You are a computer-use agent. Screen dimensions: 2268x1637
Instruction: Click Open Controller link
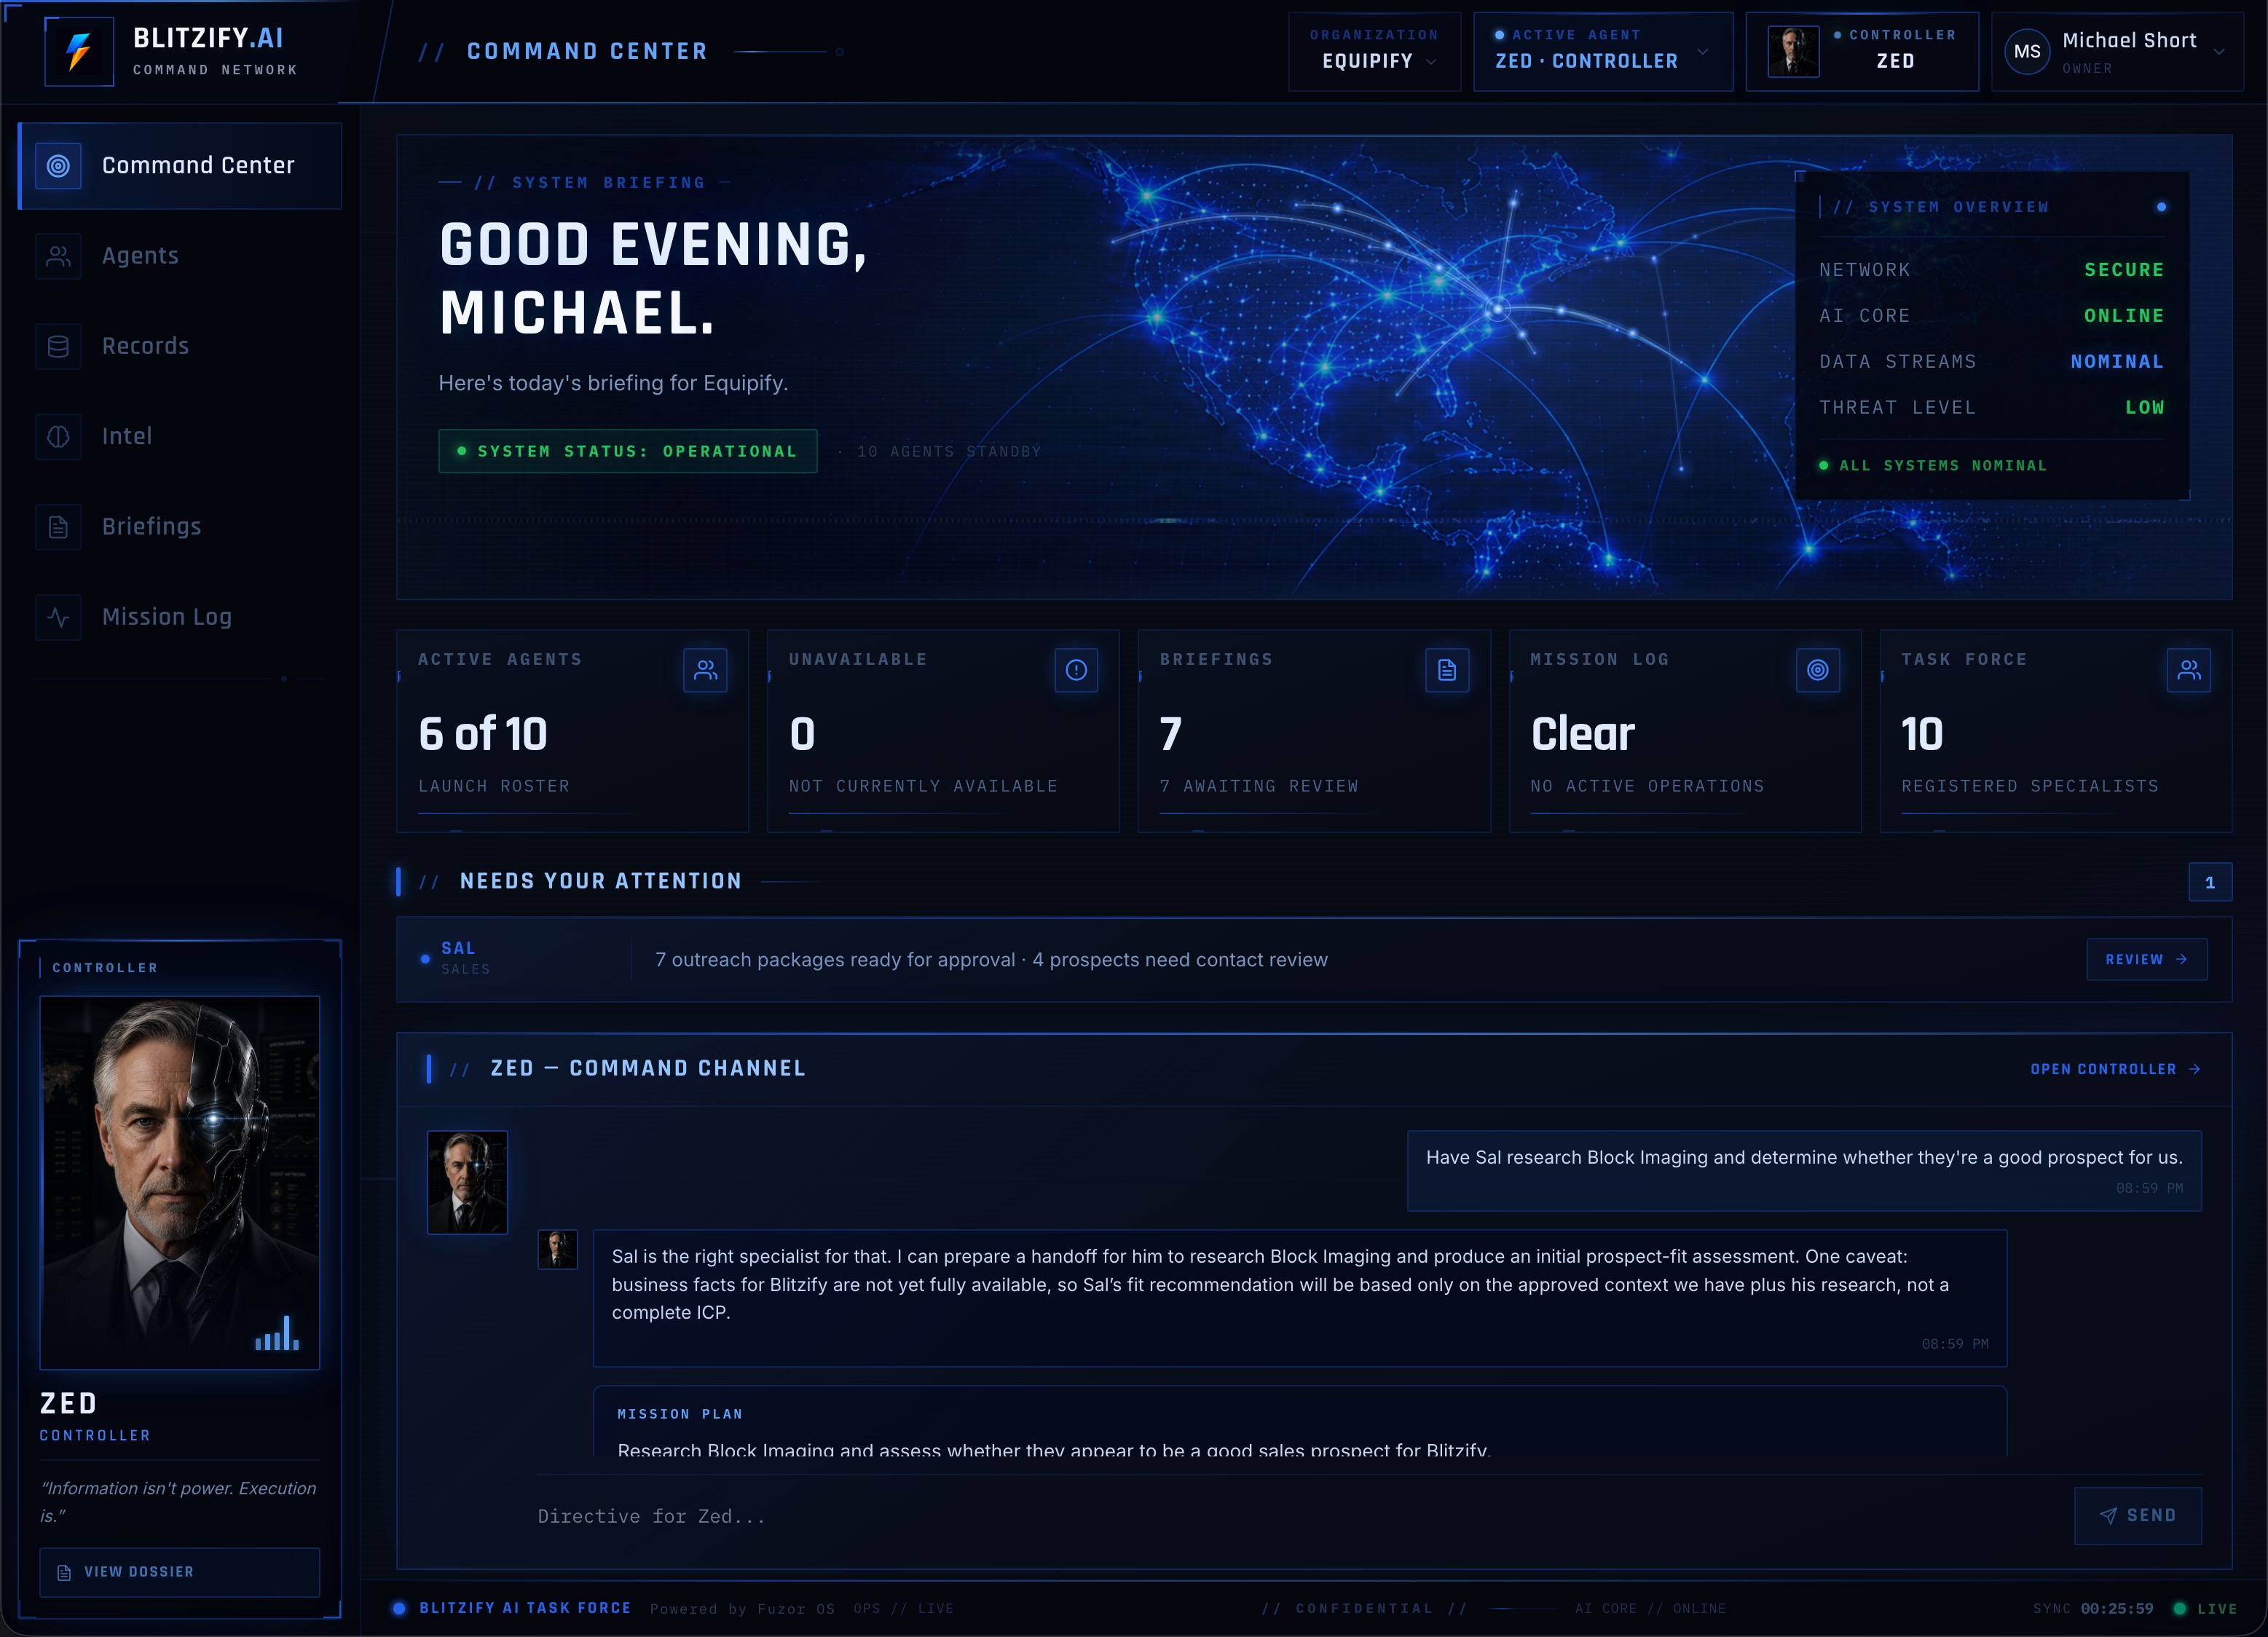[2114, 1069]
